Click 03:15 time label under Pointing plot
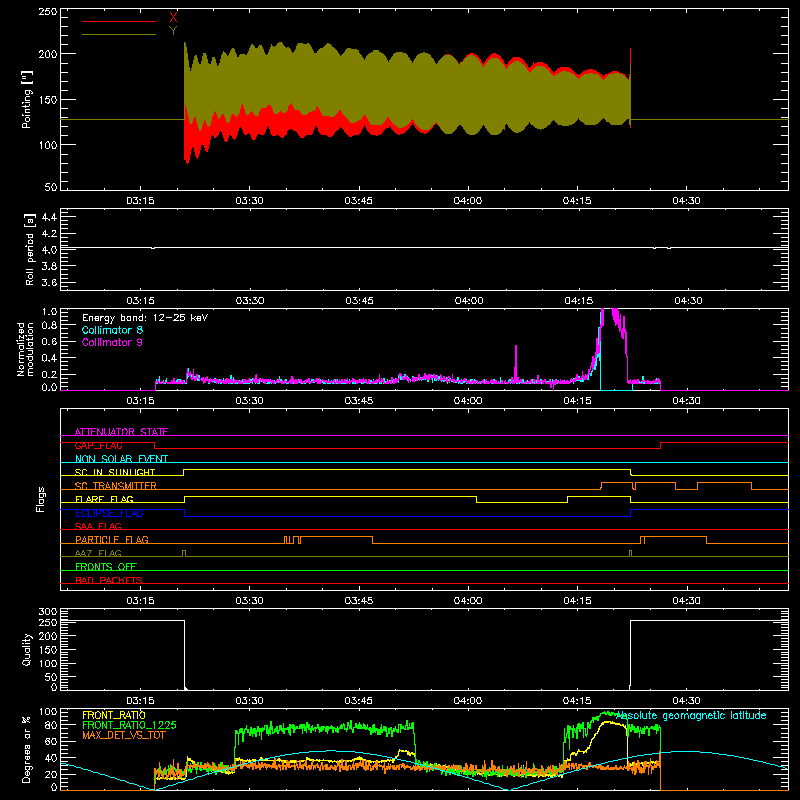Viewport: 800px width, 800px height. (140, 201)
